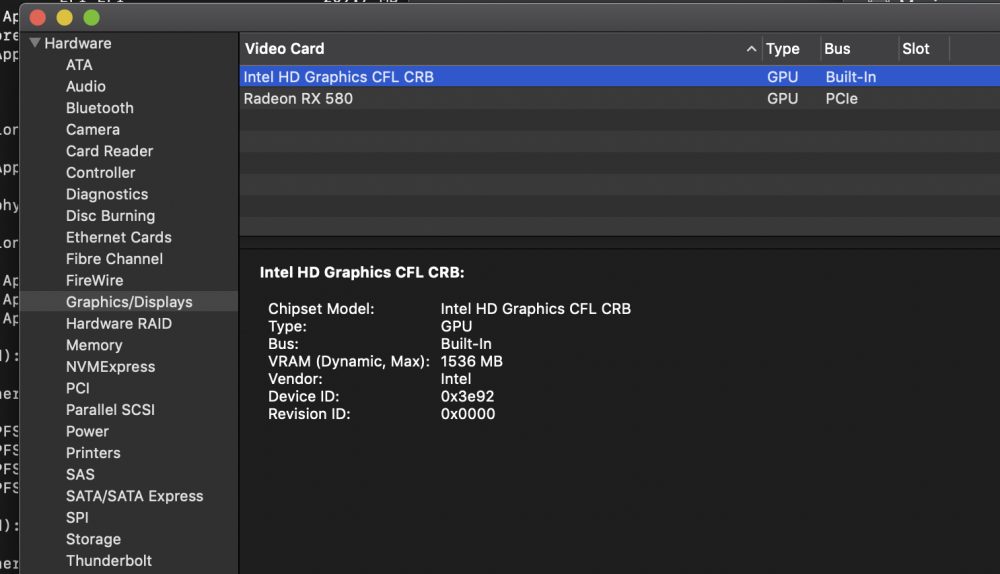
Task: Select Fibre Channel in the sidebar
Action: (114, 259)
